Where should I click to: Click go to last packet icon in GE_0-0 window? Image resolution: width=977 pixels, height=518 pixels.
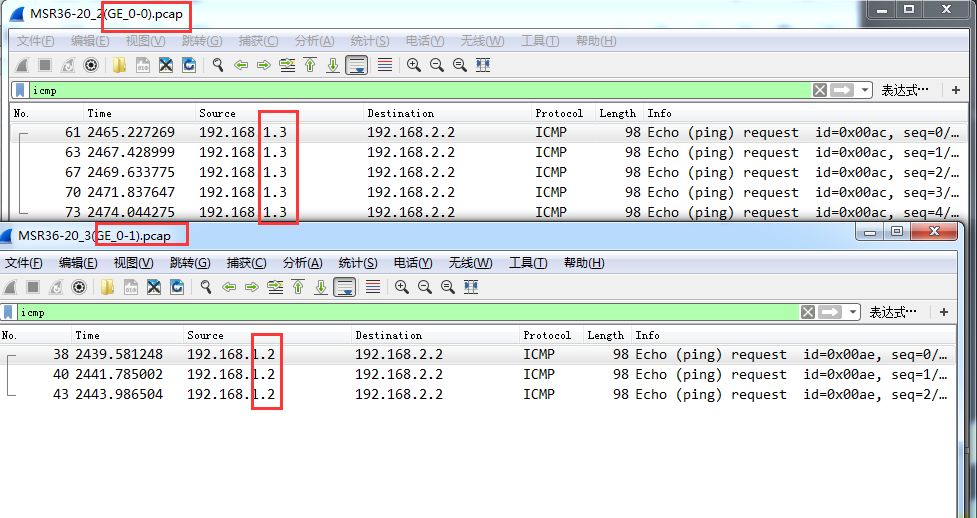(x=333, y=65)
